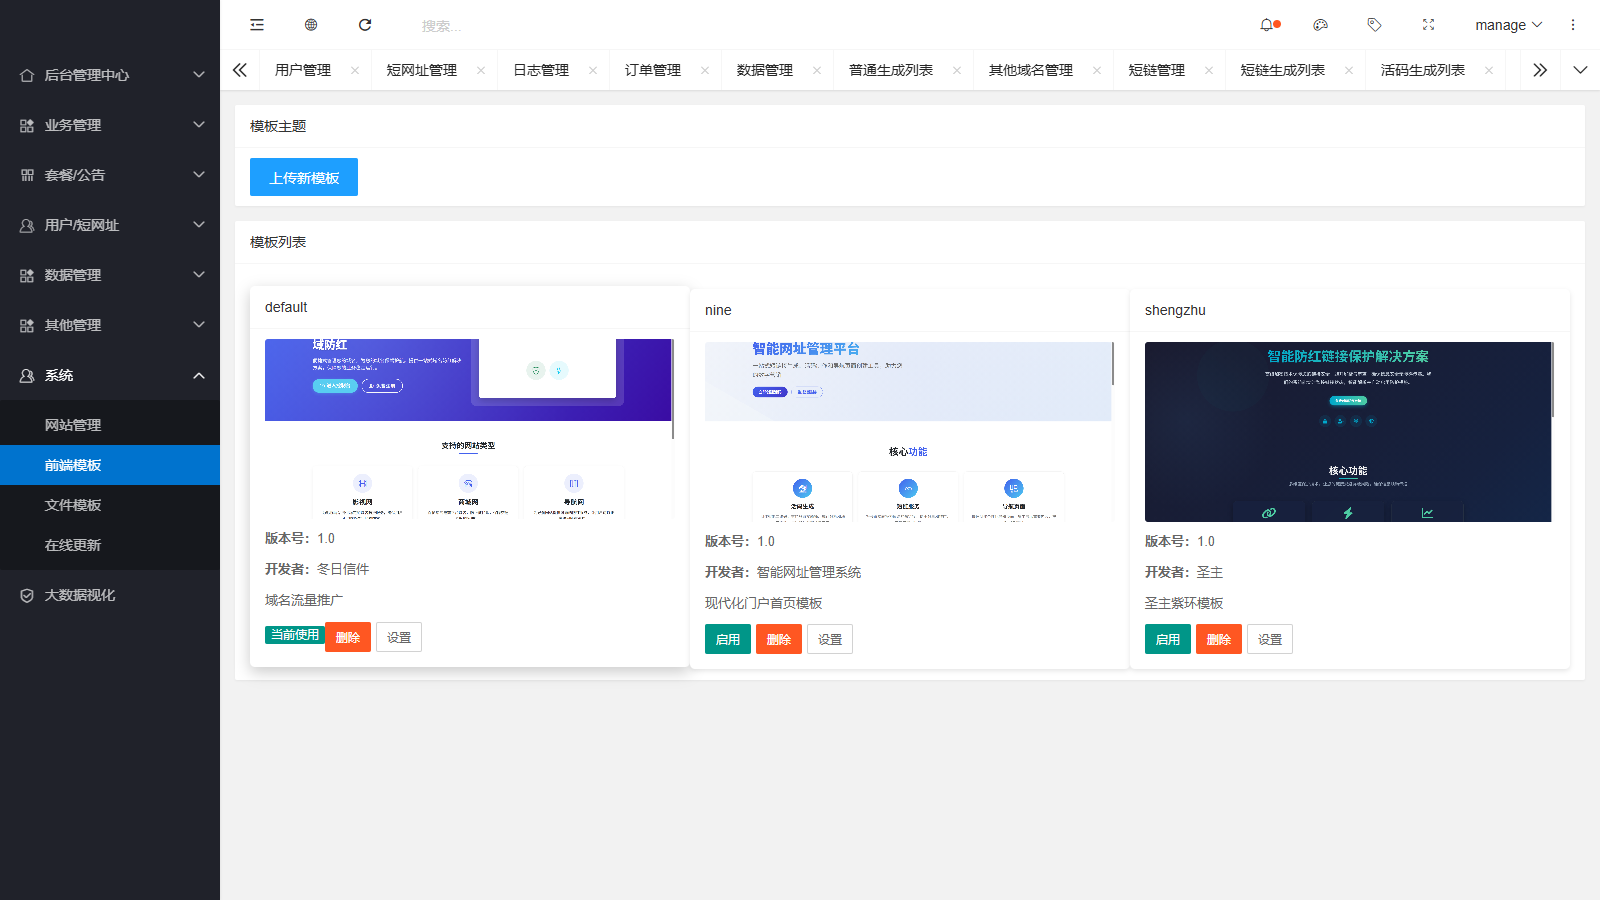Enter fullscreen with the expand icon
This screenshot has width=1600, height=900.
coord(1429,24)
